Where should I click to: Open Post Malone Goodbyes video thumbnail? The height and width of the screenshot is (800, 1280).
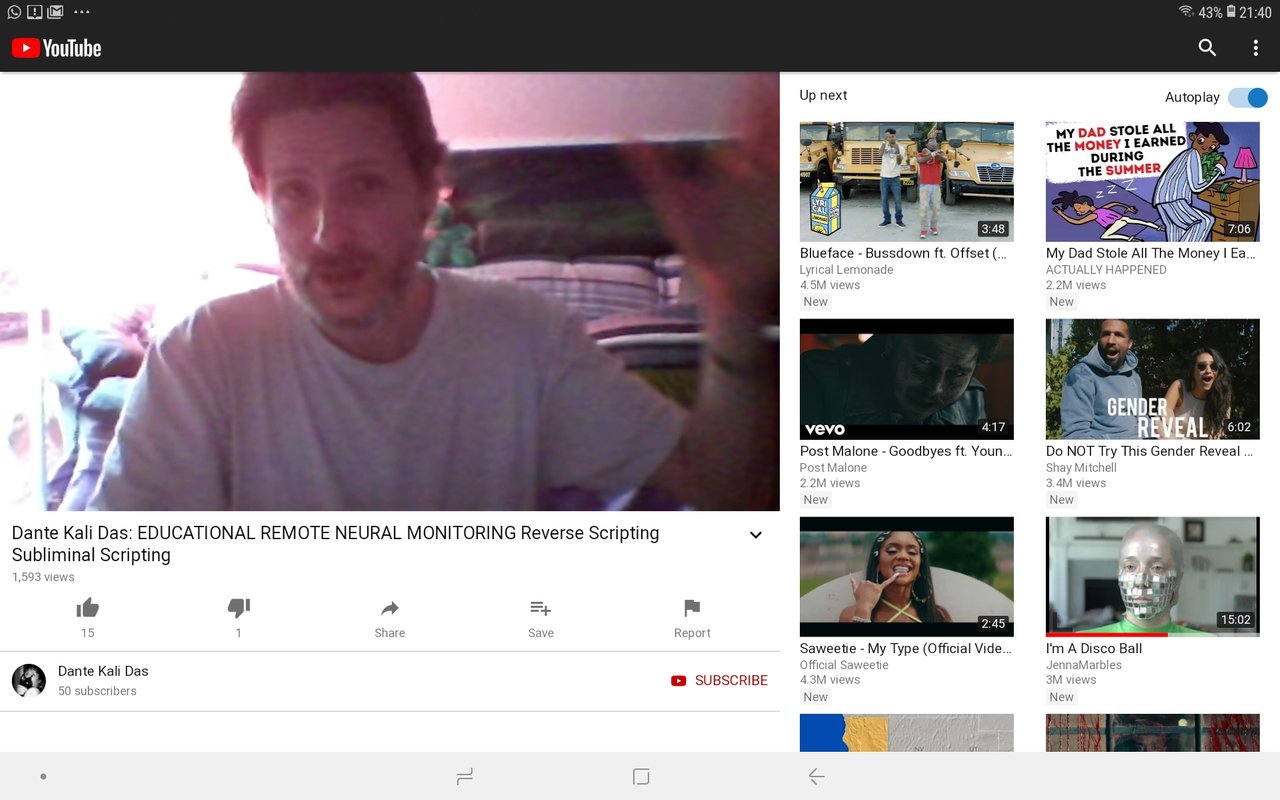tap(907, 379)
